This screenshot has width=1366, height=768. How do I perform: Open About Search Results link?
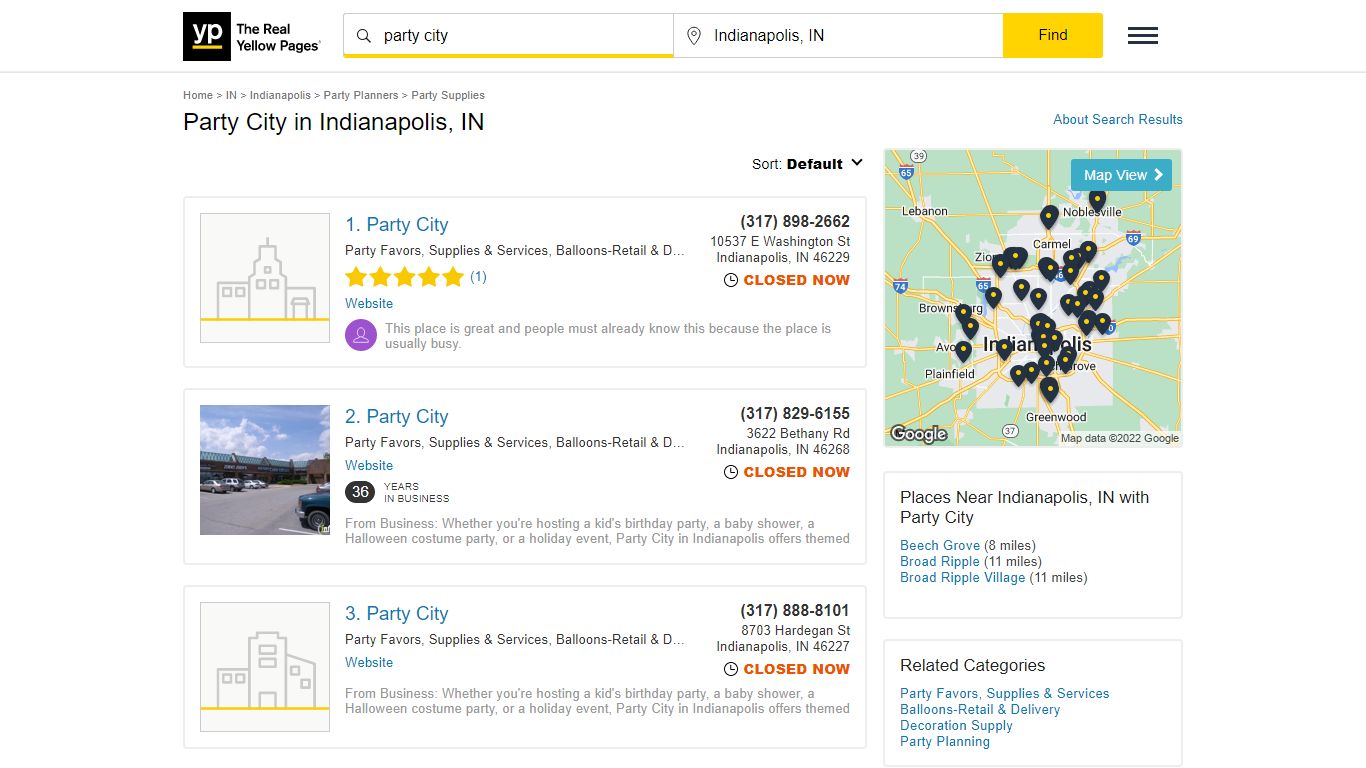click(x=1118, y=119)
